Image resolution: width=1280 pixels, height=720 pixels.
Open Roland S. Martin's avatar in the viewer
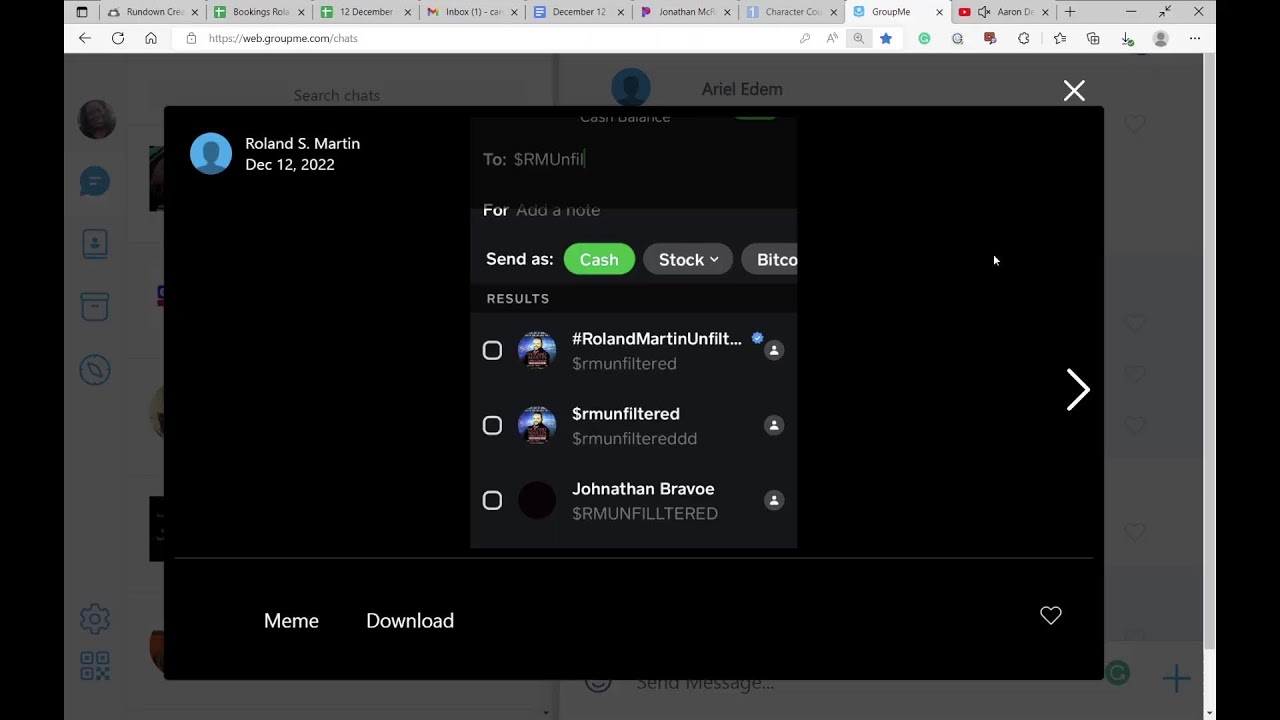211,154
